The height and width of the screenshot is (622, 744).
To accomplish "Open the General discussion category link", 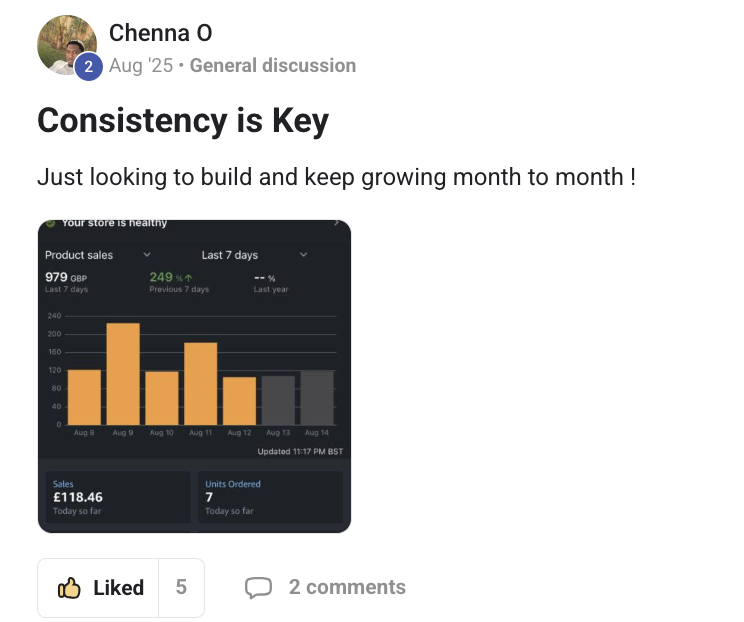I will pos(272,66).
